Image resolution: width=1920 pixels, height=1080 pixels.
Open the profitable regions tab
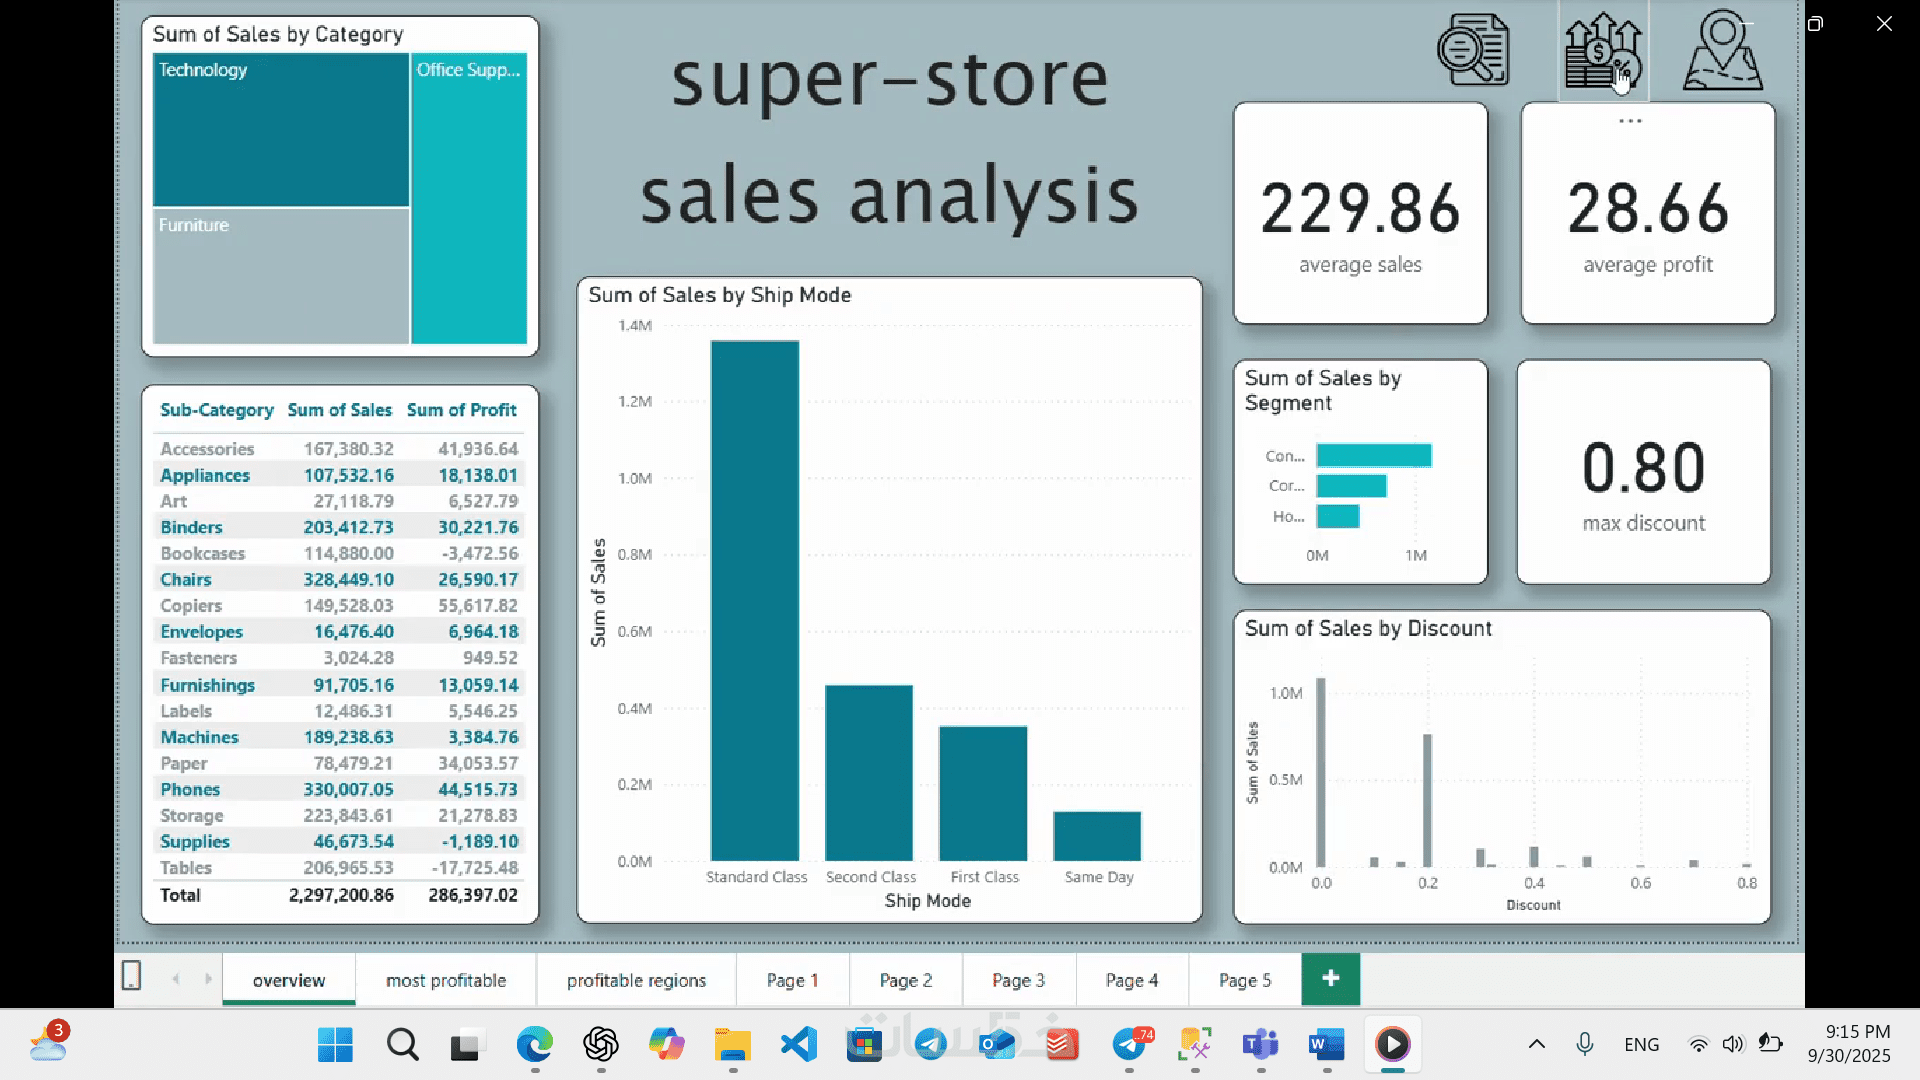point(636,980)
